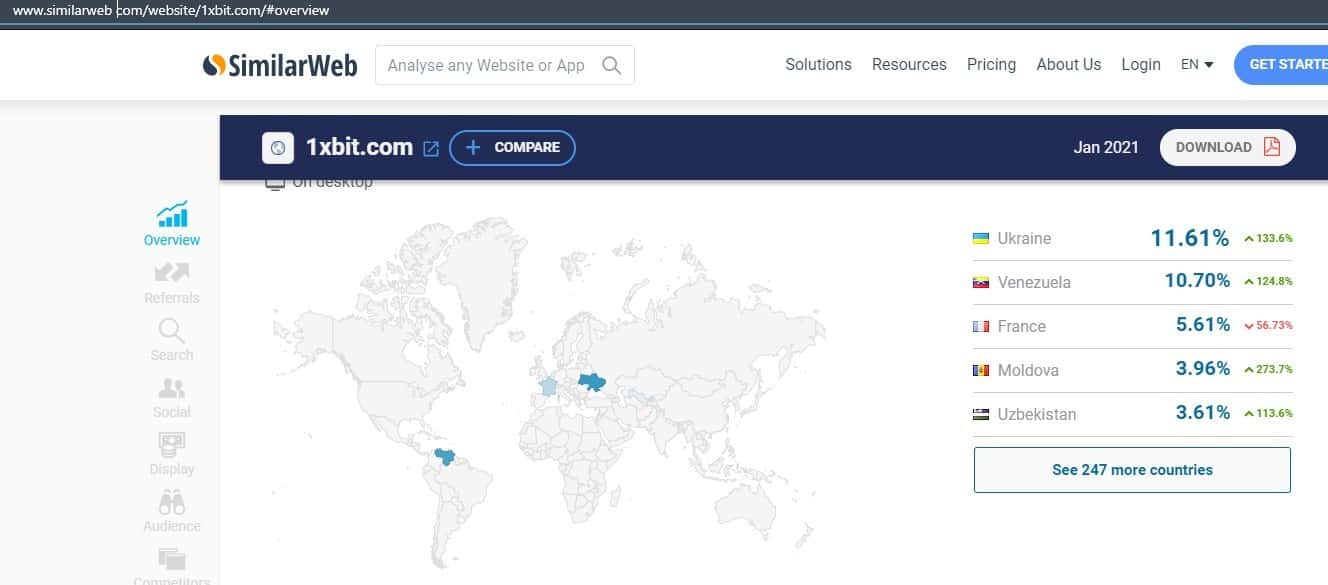Click the 5.61% traffic share value
The width and height of the screenshot is (1328, 585).
[1203, 325]
